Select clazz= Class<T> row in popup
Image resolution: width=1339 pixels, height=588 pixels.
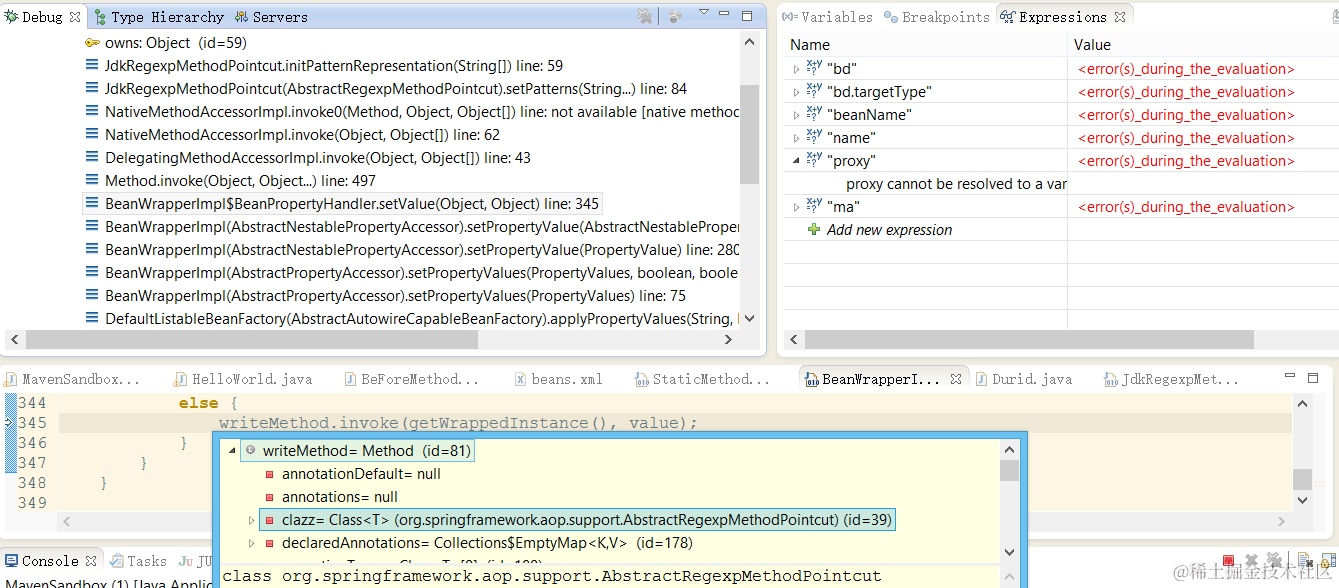(x=576, y=520)
